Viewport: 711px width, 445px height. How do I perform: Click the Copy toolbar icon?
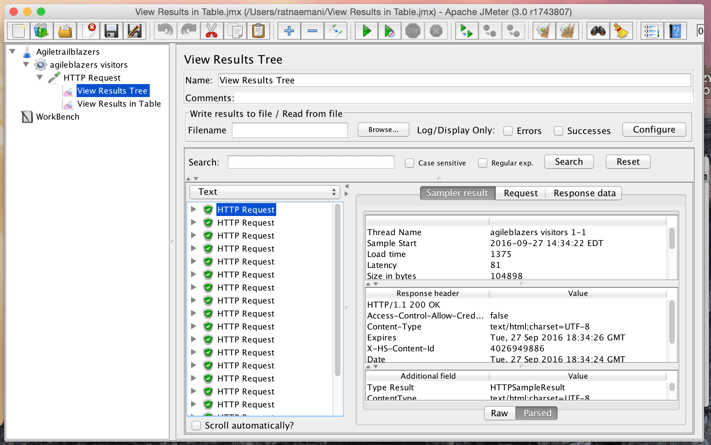pos(235,31)
